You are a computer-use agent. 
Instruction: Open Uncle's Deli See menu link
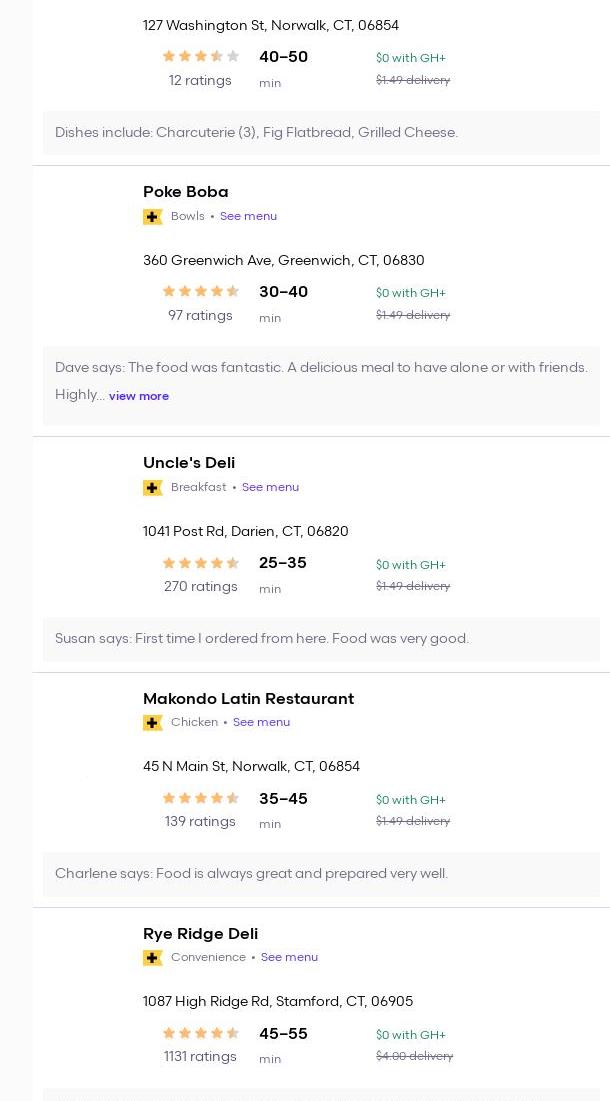click(x=270, y=487)
